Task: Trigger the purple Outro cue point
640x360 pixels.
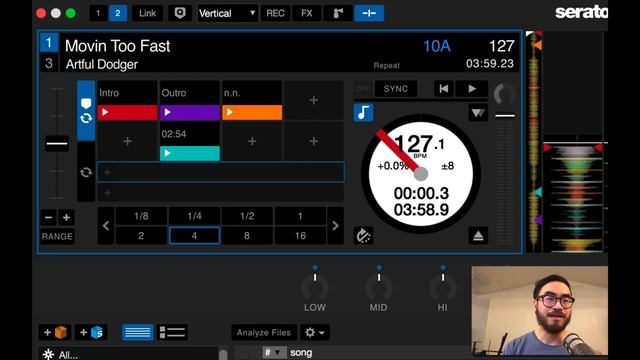Action: [189, 112]
